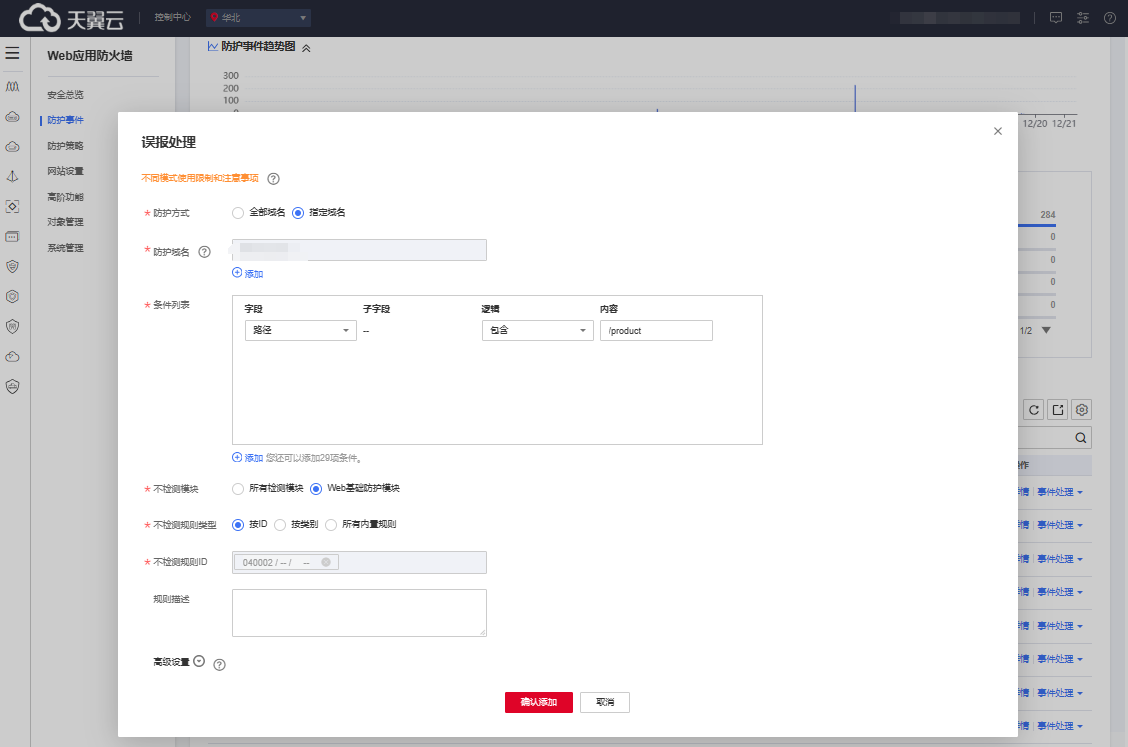Screen dimensions: 1128x747
Task: Open 安全总览 in sidebar menu
Action: (65, 95)
